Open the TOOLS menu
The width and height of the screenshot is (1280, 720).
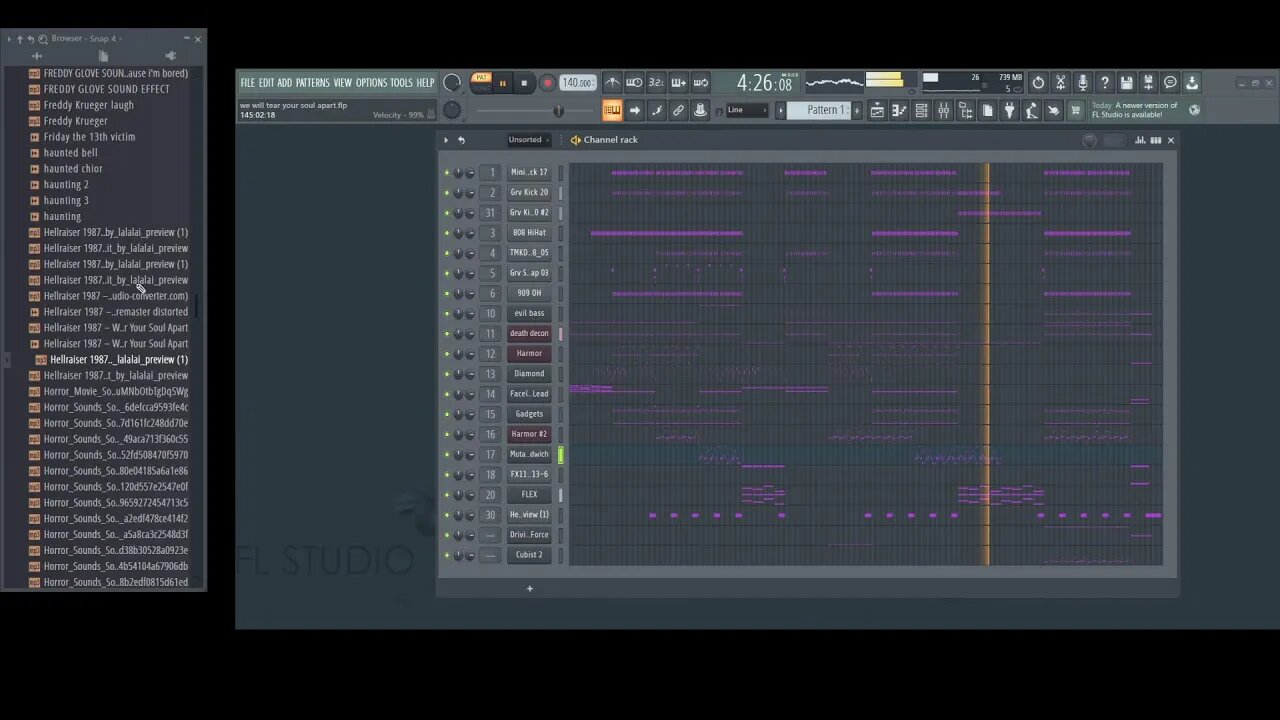pyautogui.click(x=401, y=83)
